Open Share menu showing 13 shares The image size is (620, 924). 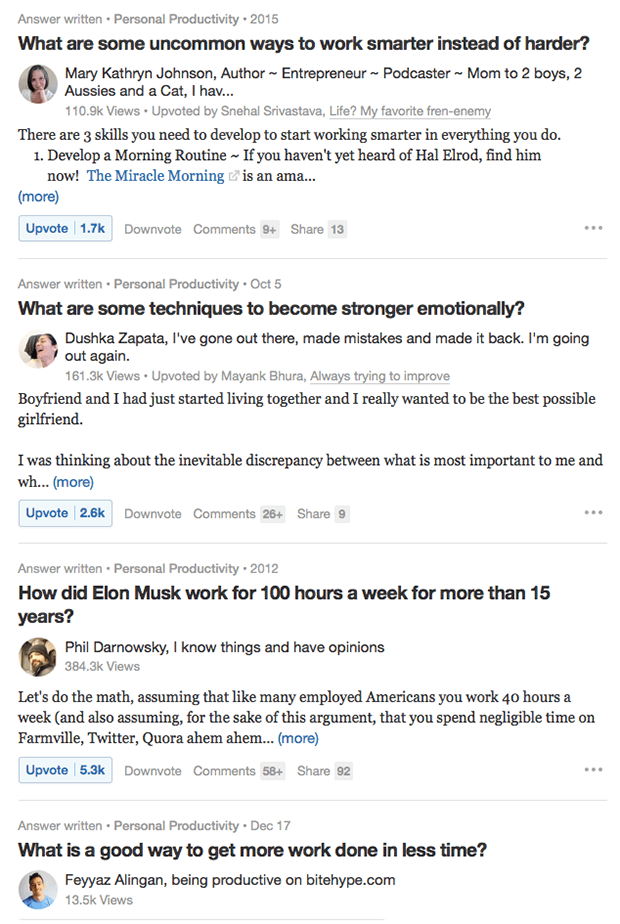[x=317, y=229]
